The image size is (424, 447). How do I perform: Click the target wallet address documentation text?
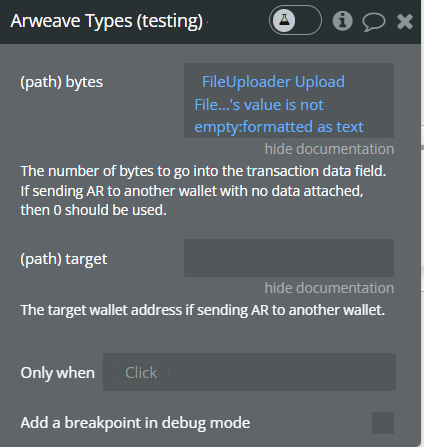203,310
